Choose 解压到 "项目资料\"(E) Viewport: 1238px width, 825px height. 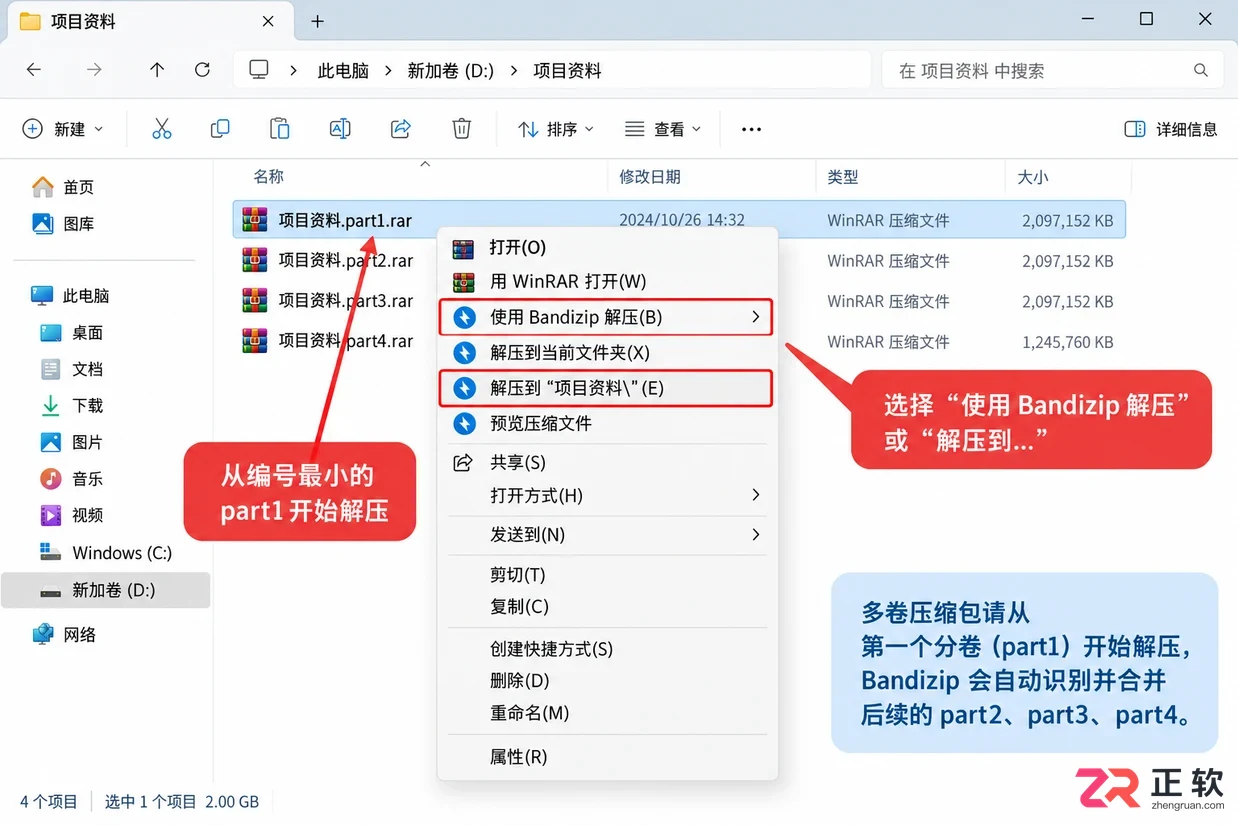click(606, 388)
